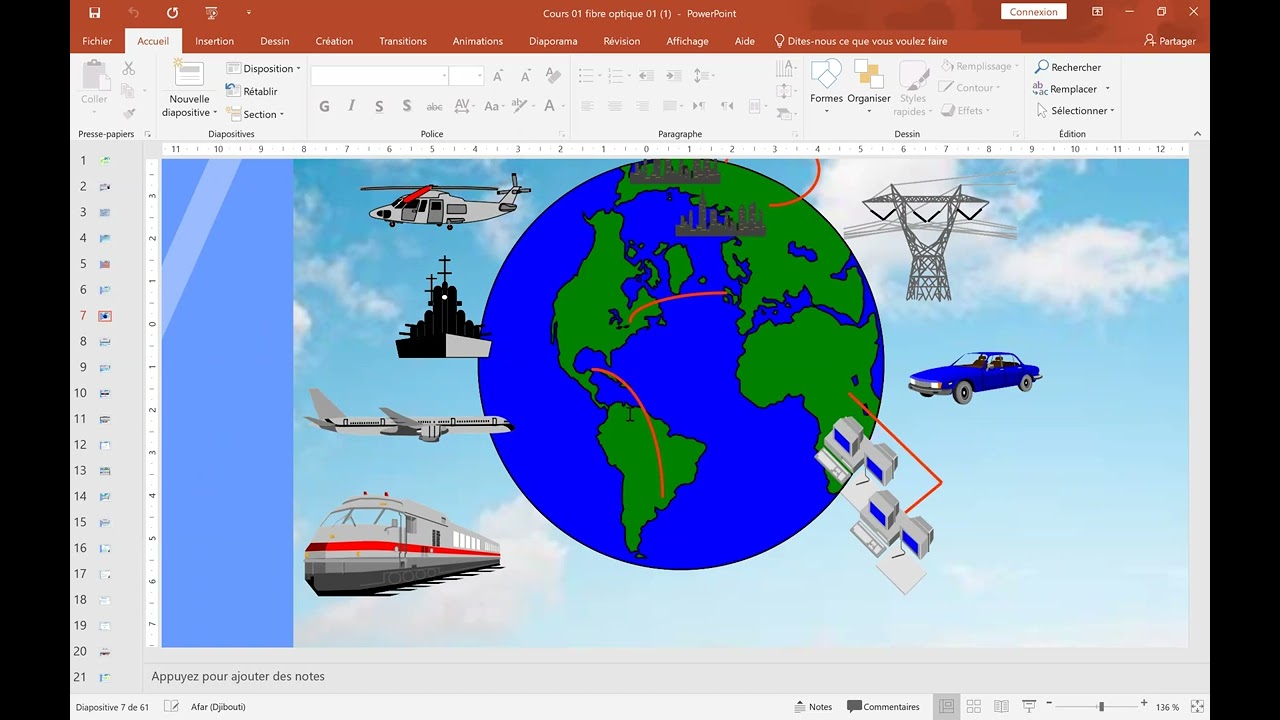This screenshot has width=1280, height=720.
Task: Click the Connexion sign-in button
Action: coord(1033,12)
